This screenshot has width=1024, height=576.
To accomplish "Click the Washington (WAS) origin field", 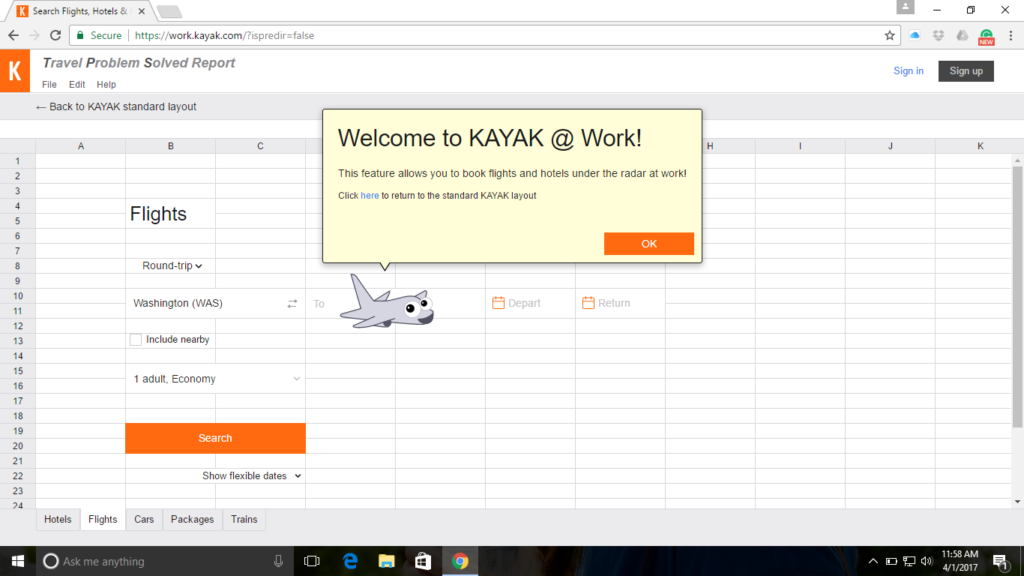I will pyautogui.click(x=200, y=303).
